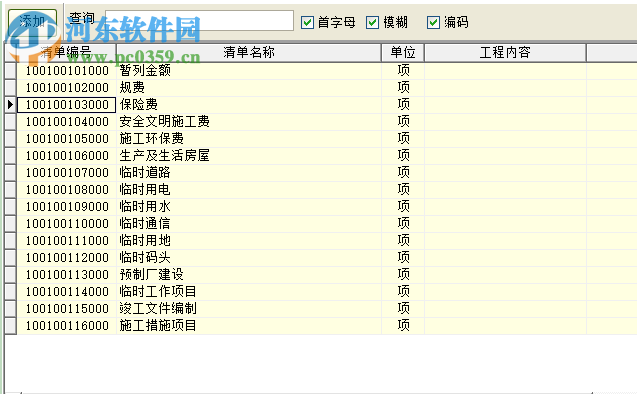Select cell 100100101000
This screenshot has height=394, width=637.
click(67, 71)
